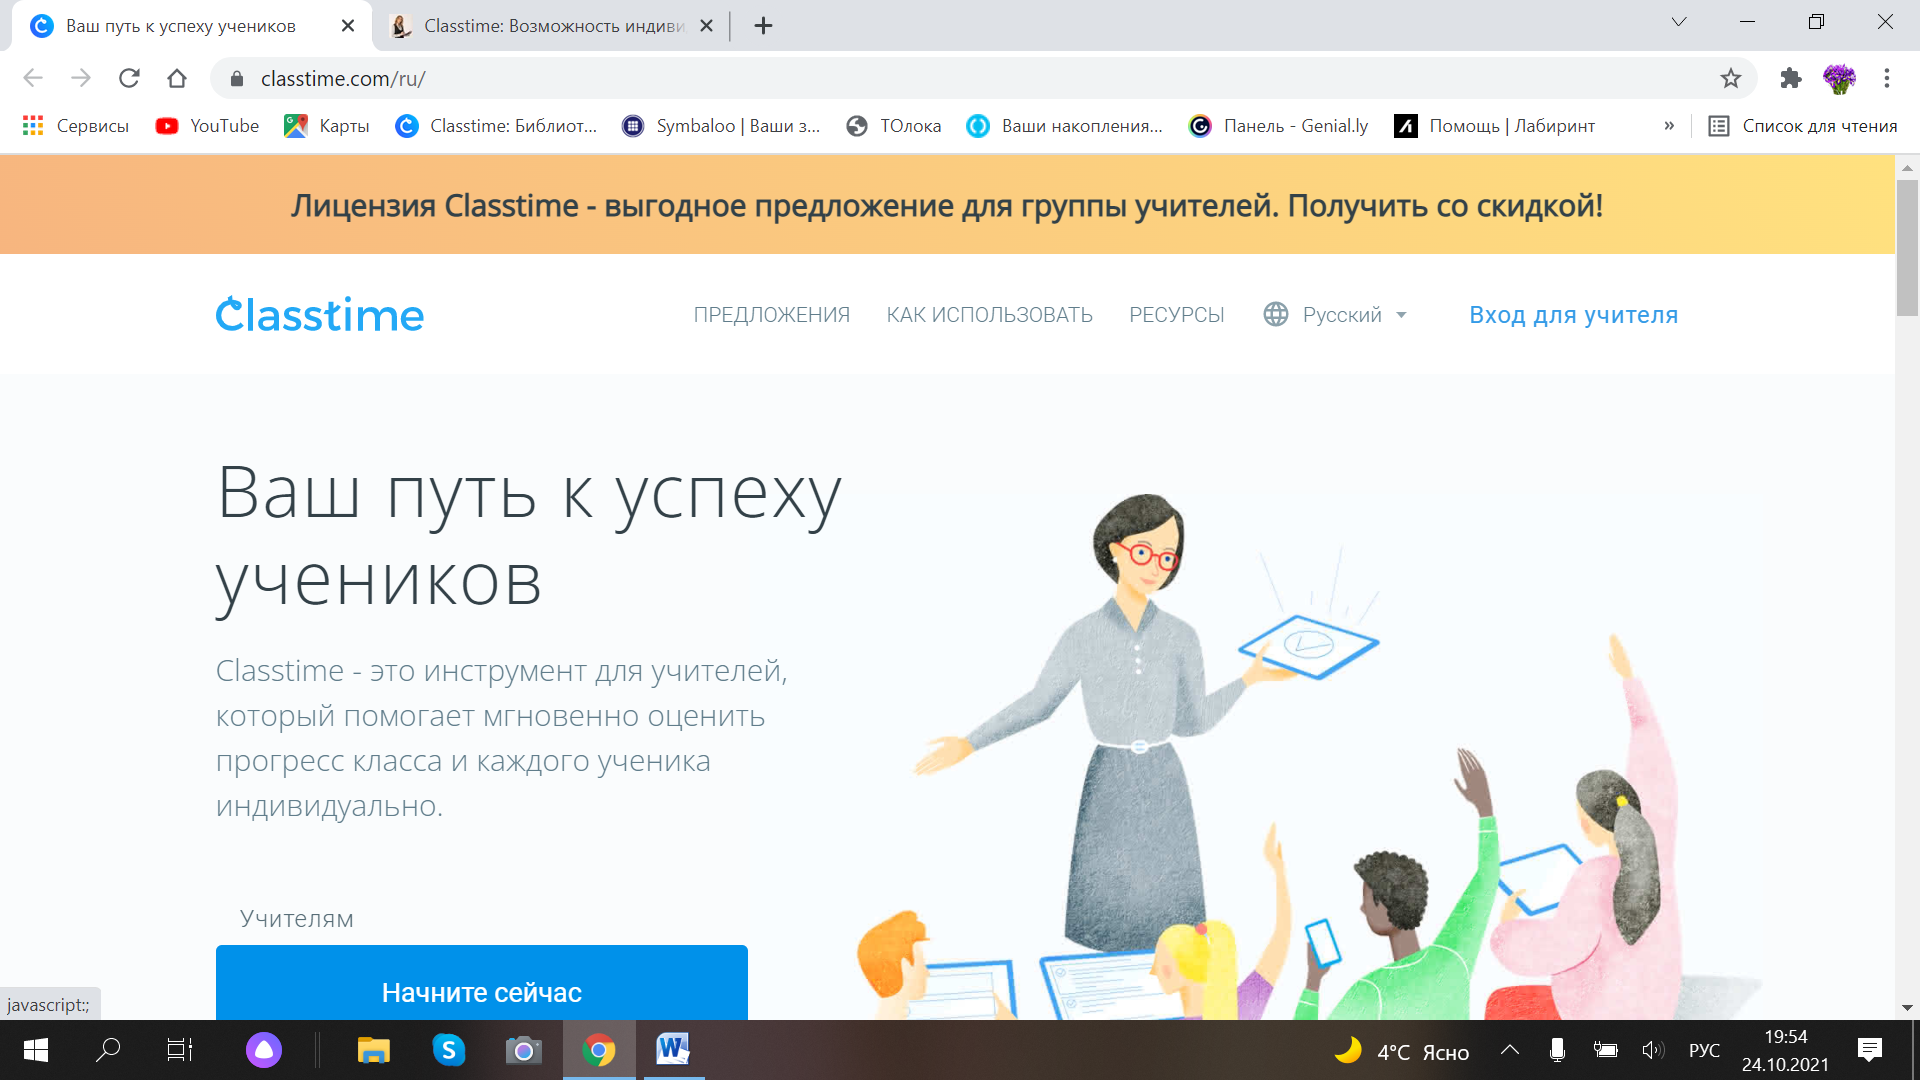Click the Classtime logo

click(x=320, y=314)
